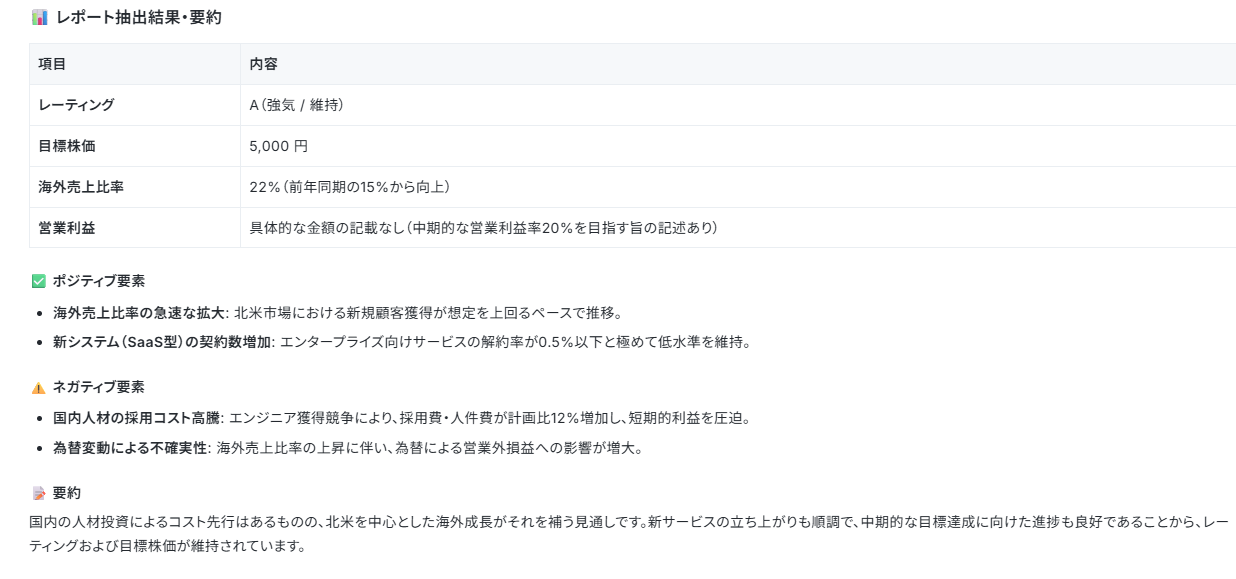Click the 5,000 円 target price value
Viewport: 1236px width, 579px height.
point(278,146)
